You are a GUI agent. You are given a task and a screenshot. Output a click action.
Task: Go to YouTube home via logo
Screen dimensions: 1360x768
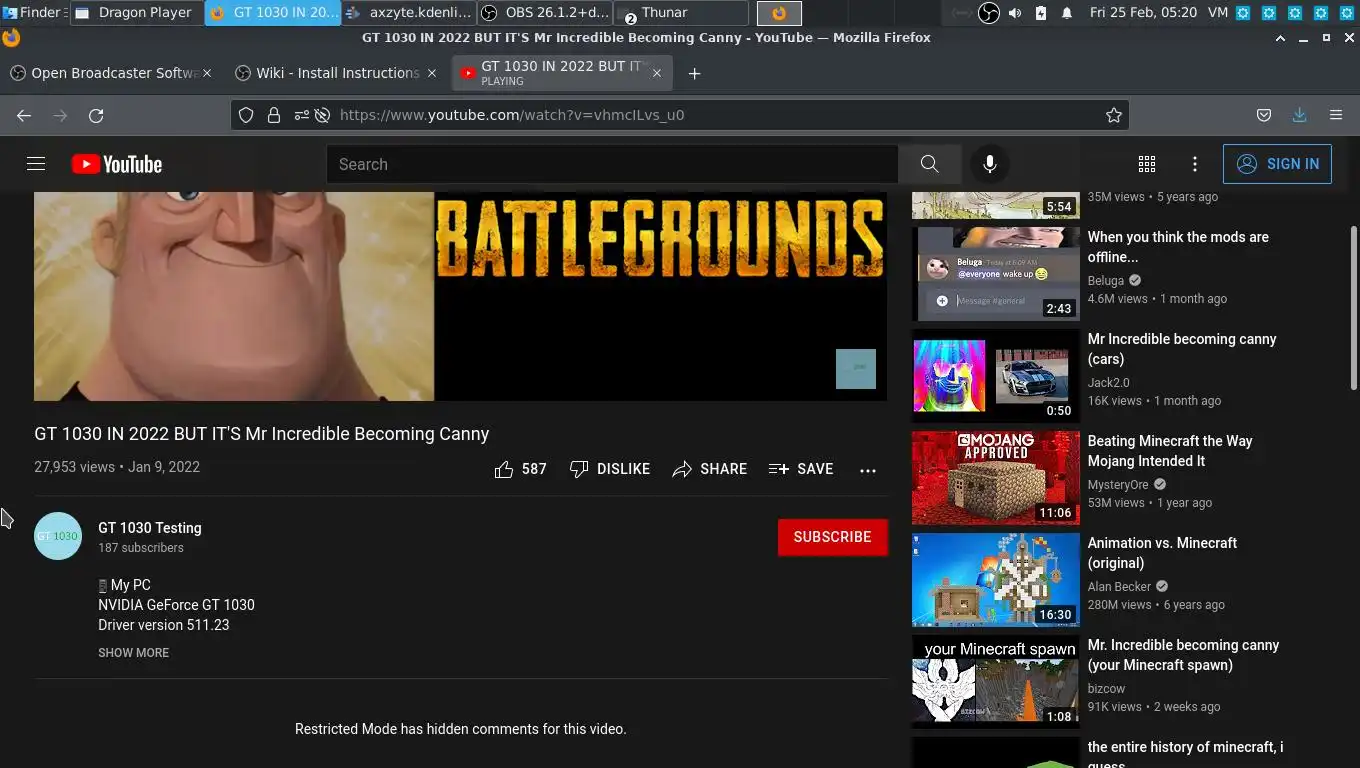(117, 164)
